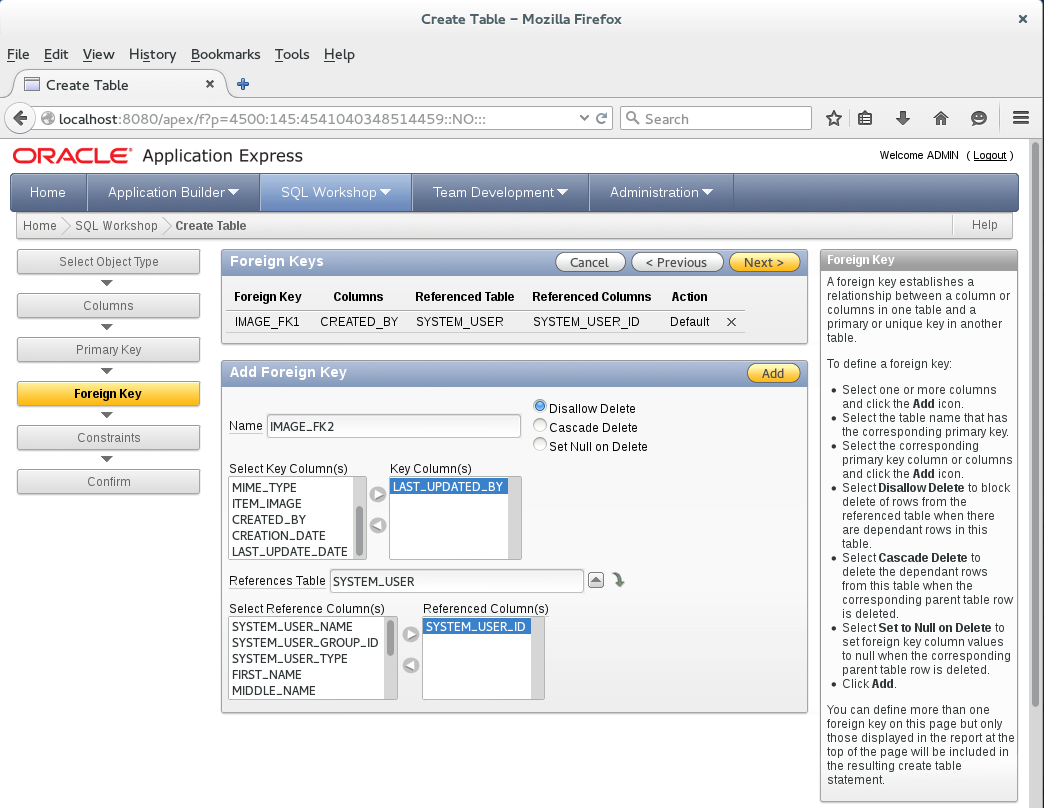This screenshot has width=1044, height=808.
Task: Open URL bar history dropdown arrow
Action: click(584, 118)
